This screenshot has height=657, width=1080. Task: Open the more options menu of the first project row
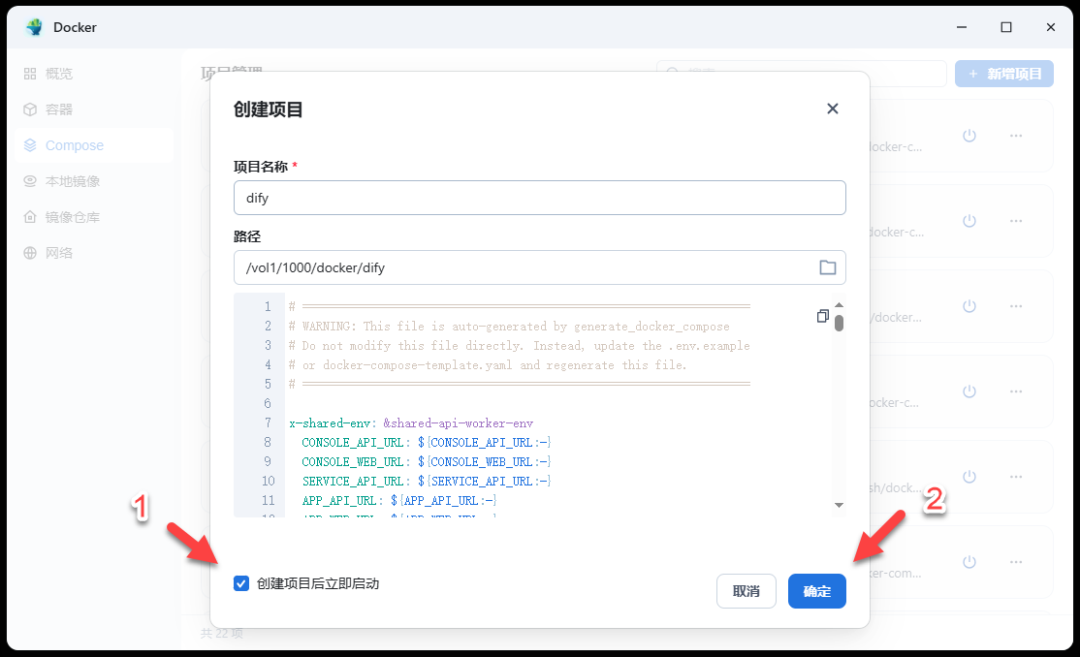(1016, 136)
